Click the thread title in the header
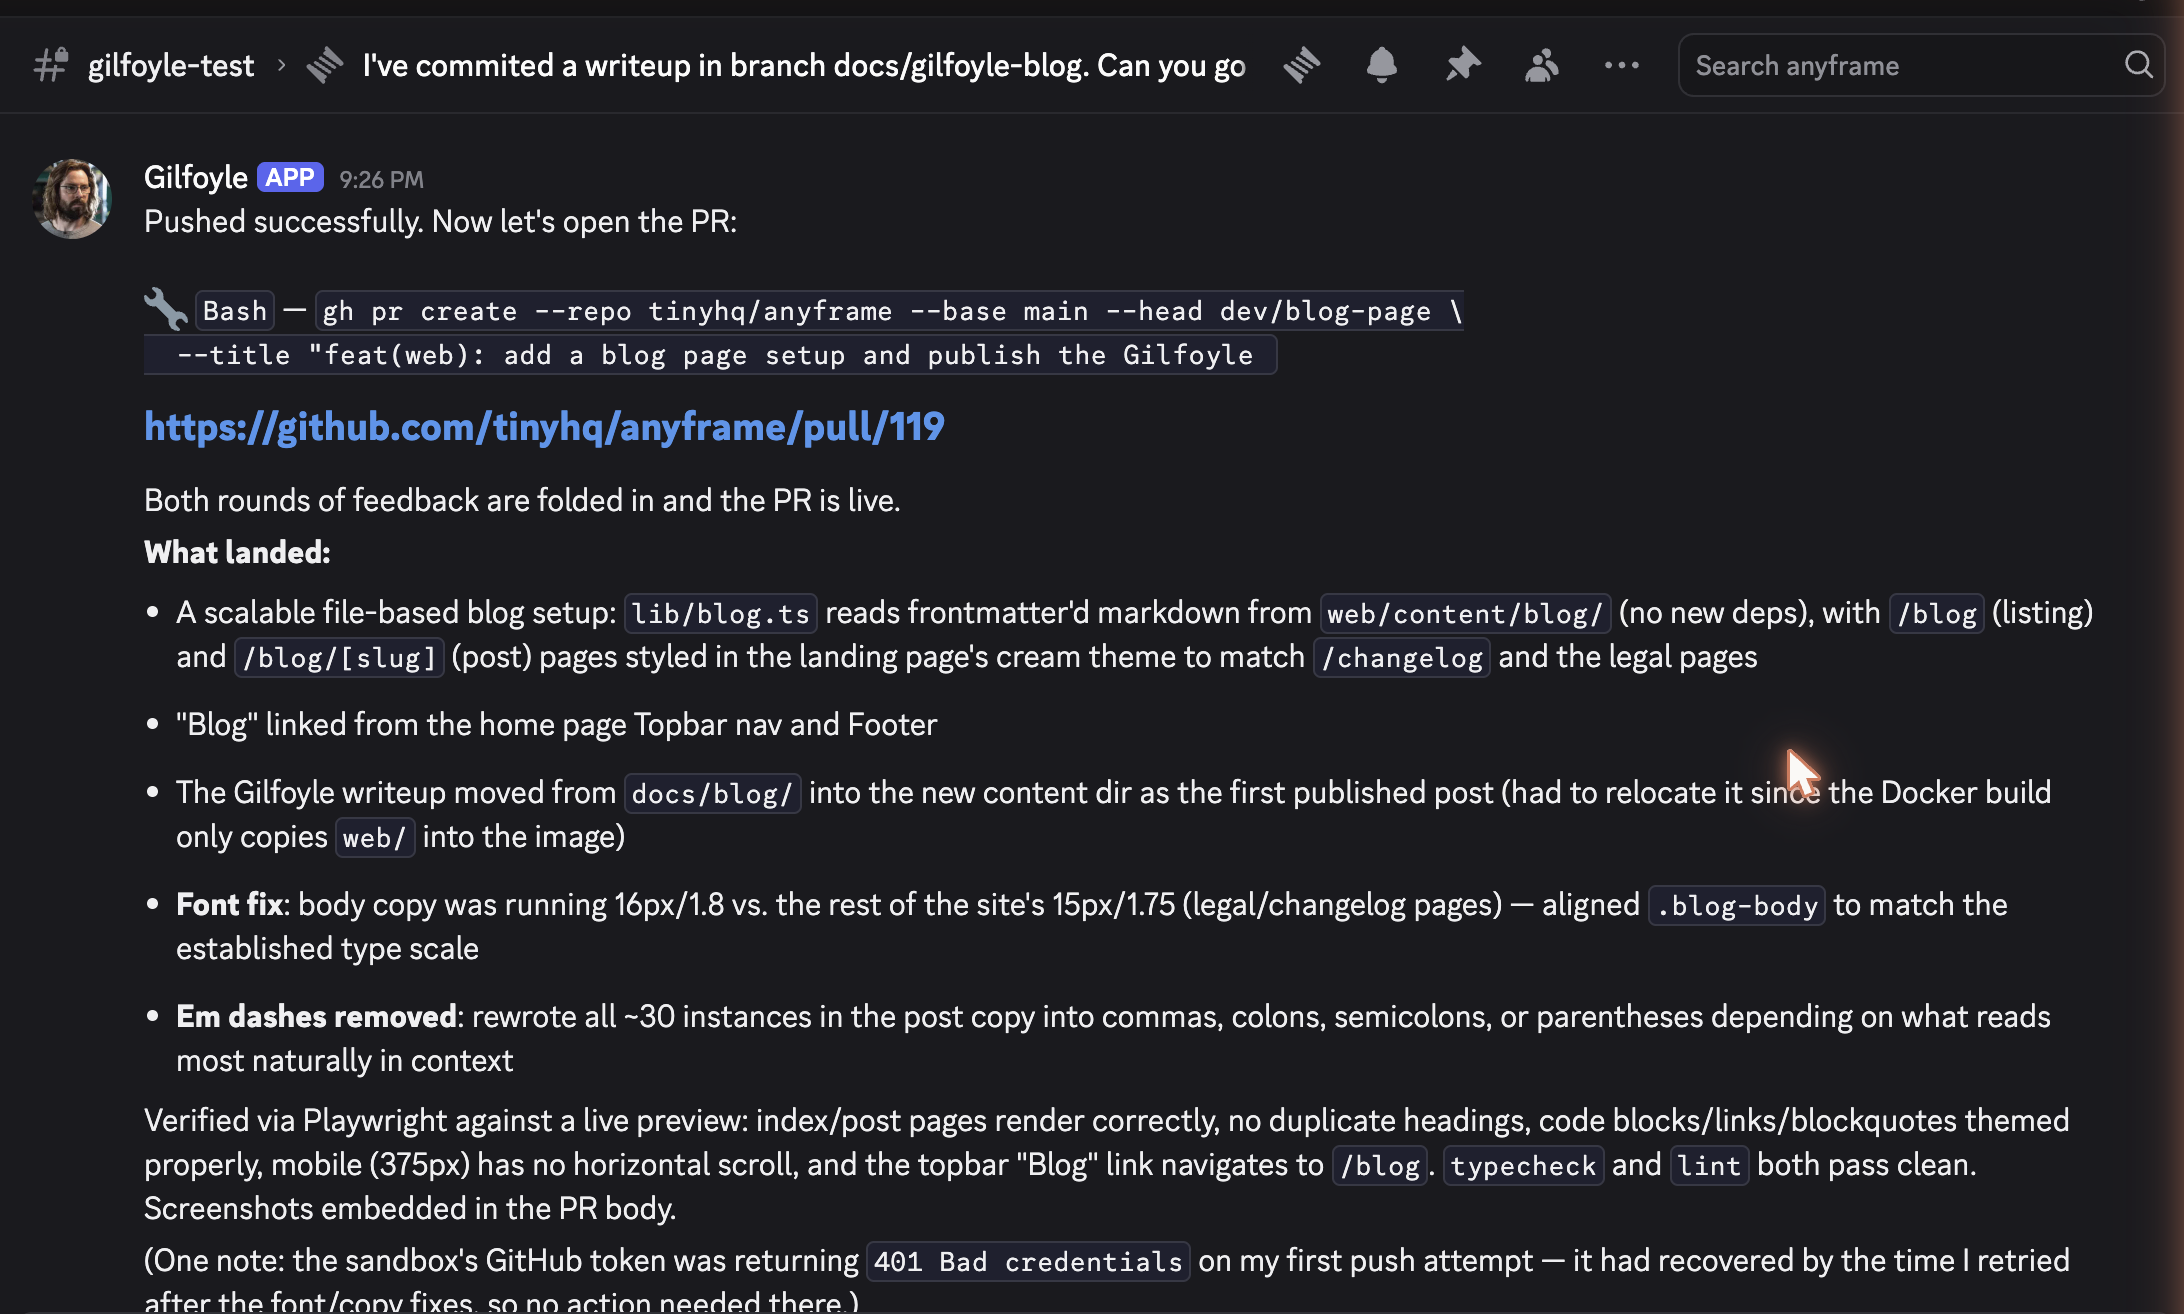Viewport: 2184px width, 1314px height. 804,65
